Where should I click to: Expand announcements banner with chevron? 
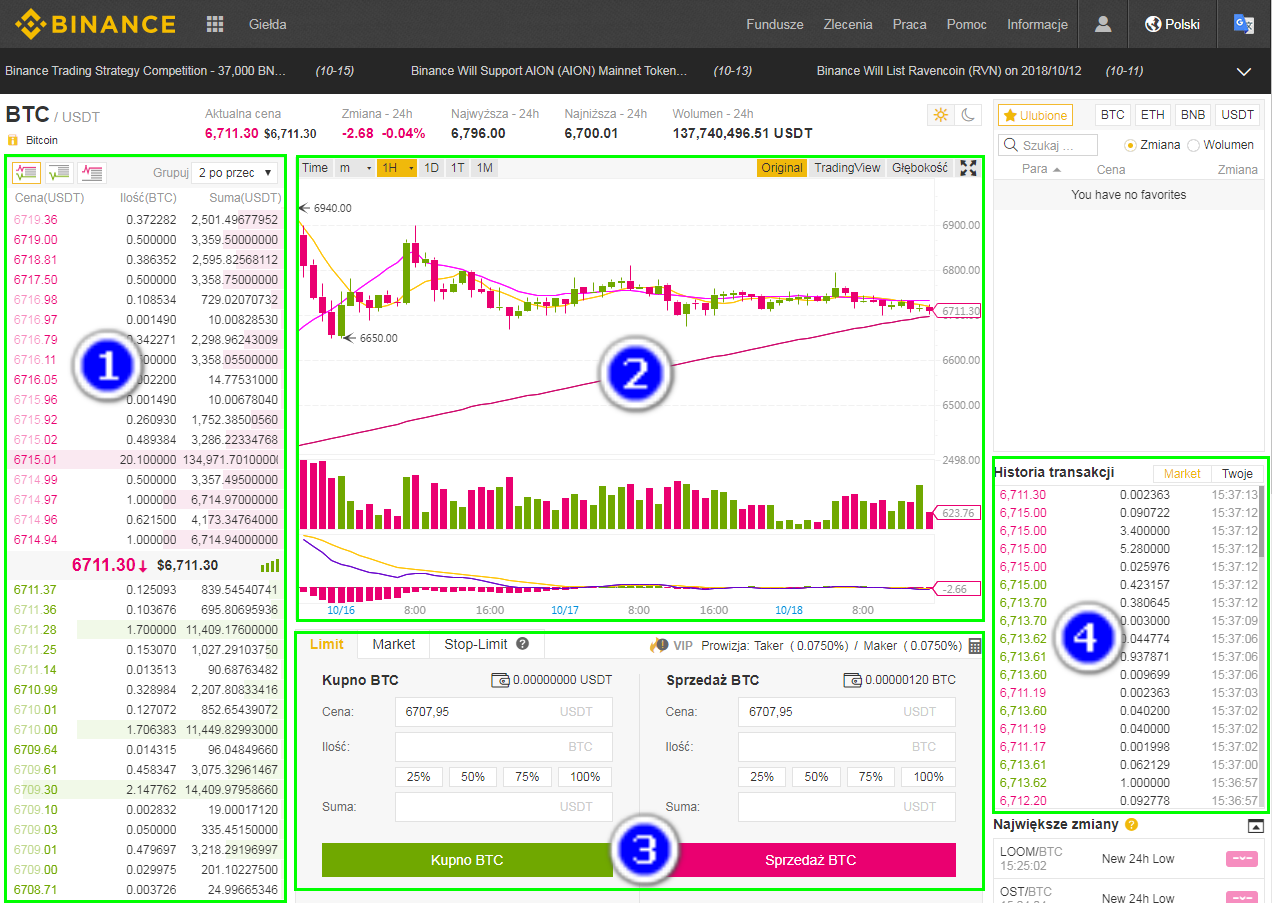click(x=1244, y=71)
